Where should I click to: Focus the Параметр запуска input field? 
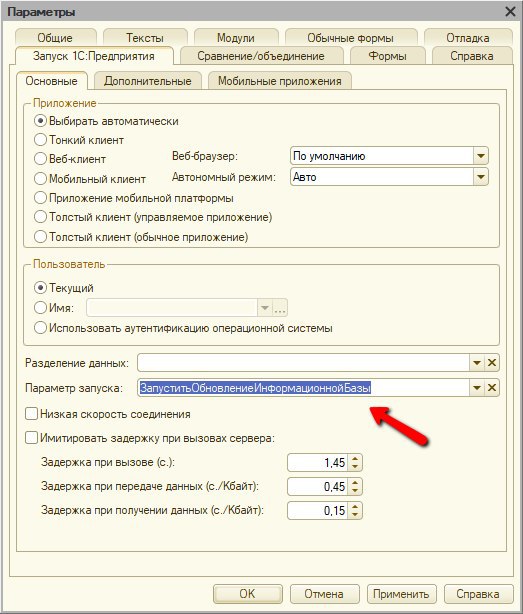pos(303,388)
